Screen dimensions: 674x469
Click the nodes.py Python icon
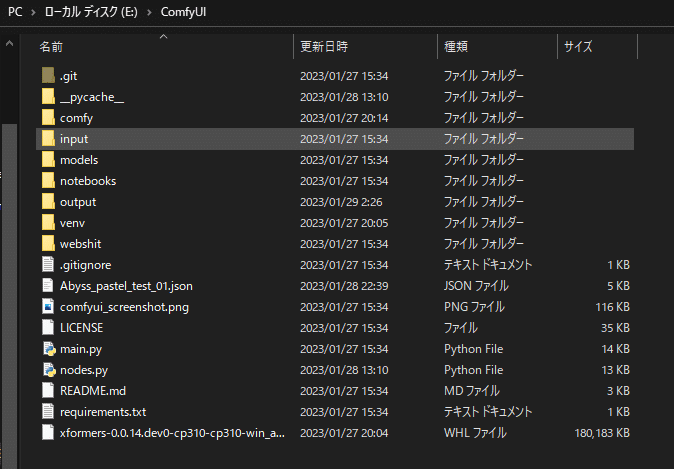[x=49, y=370]
